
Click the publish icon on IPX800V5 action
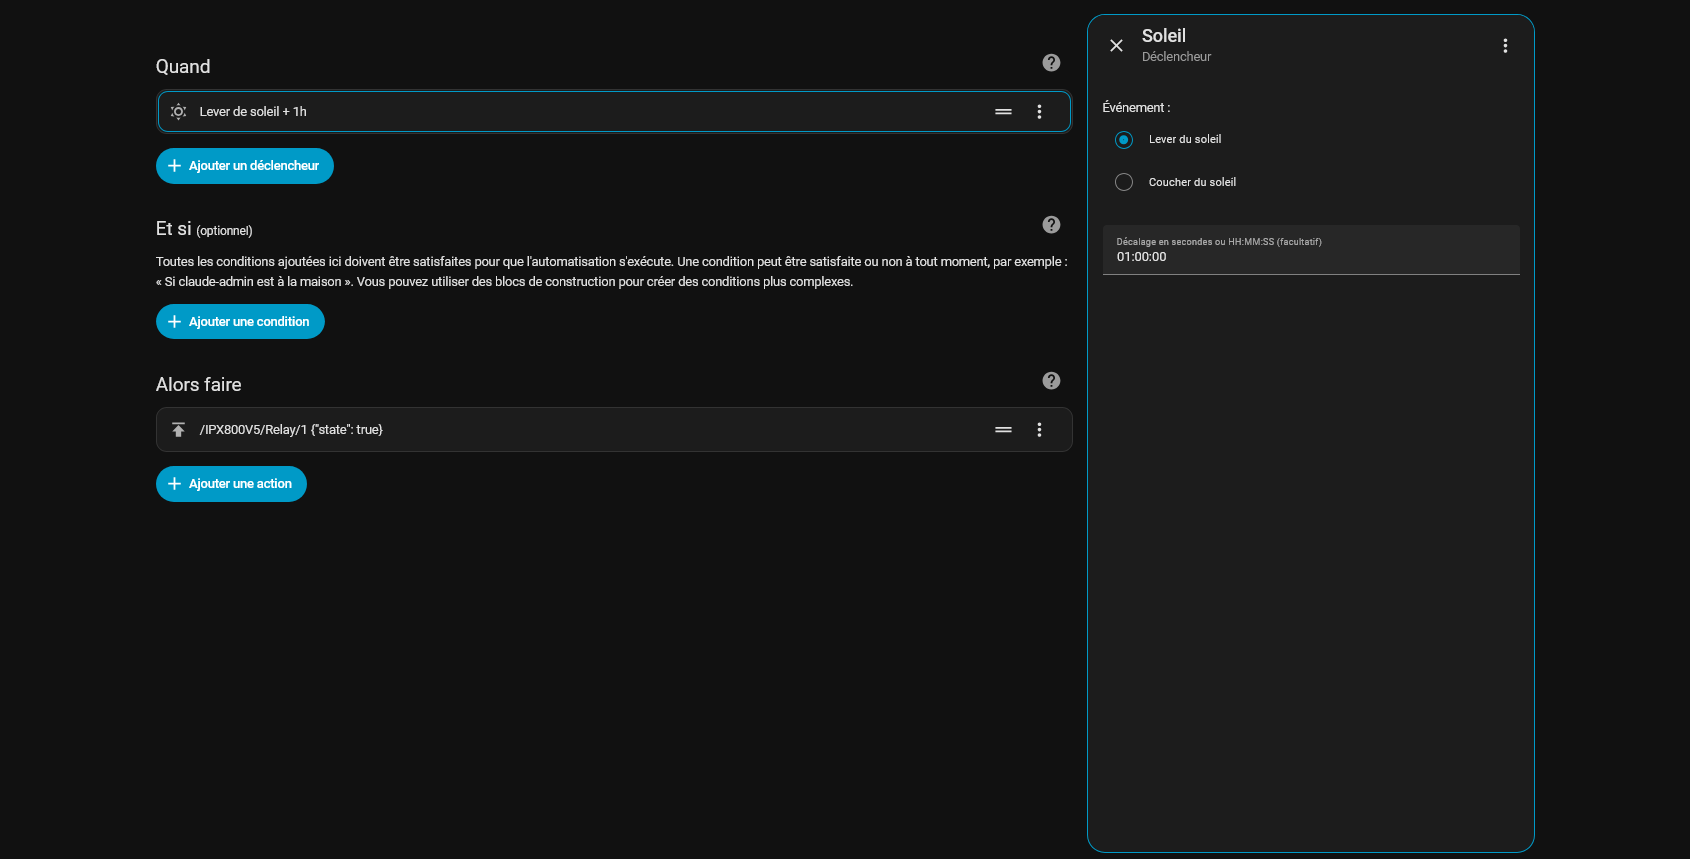click(178, 430)
